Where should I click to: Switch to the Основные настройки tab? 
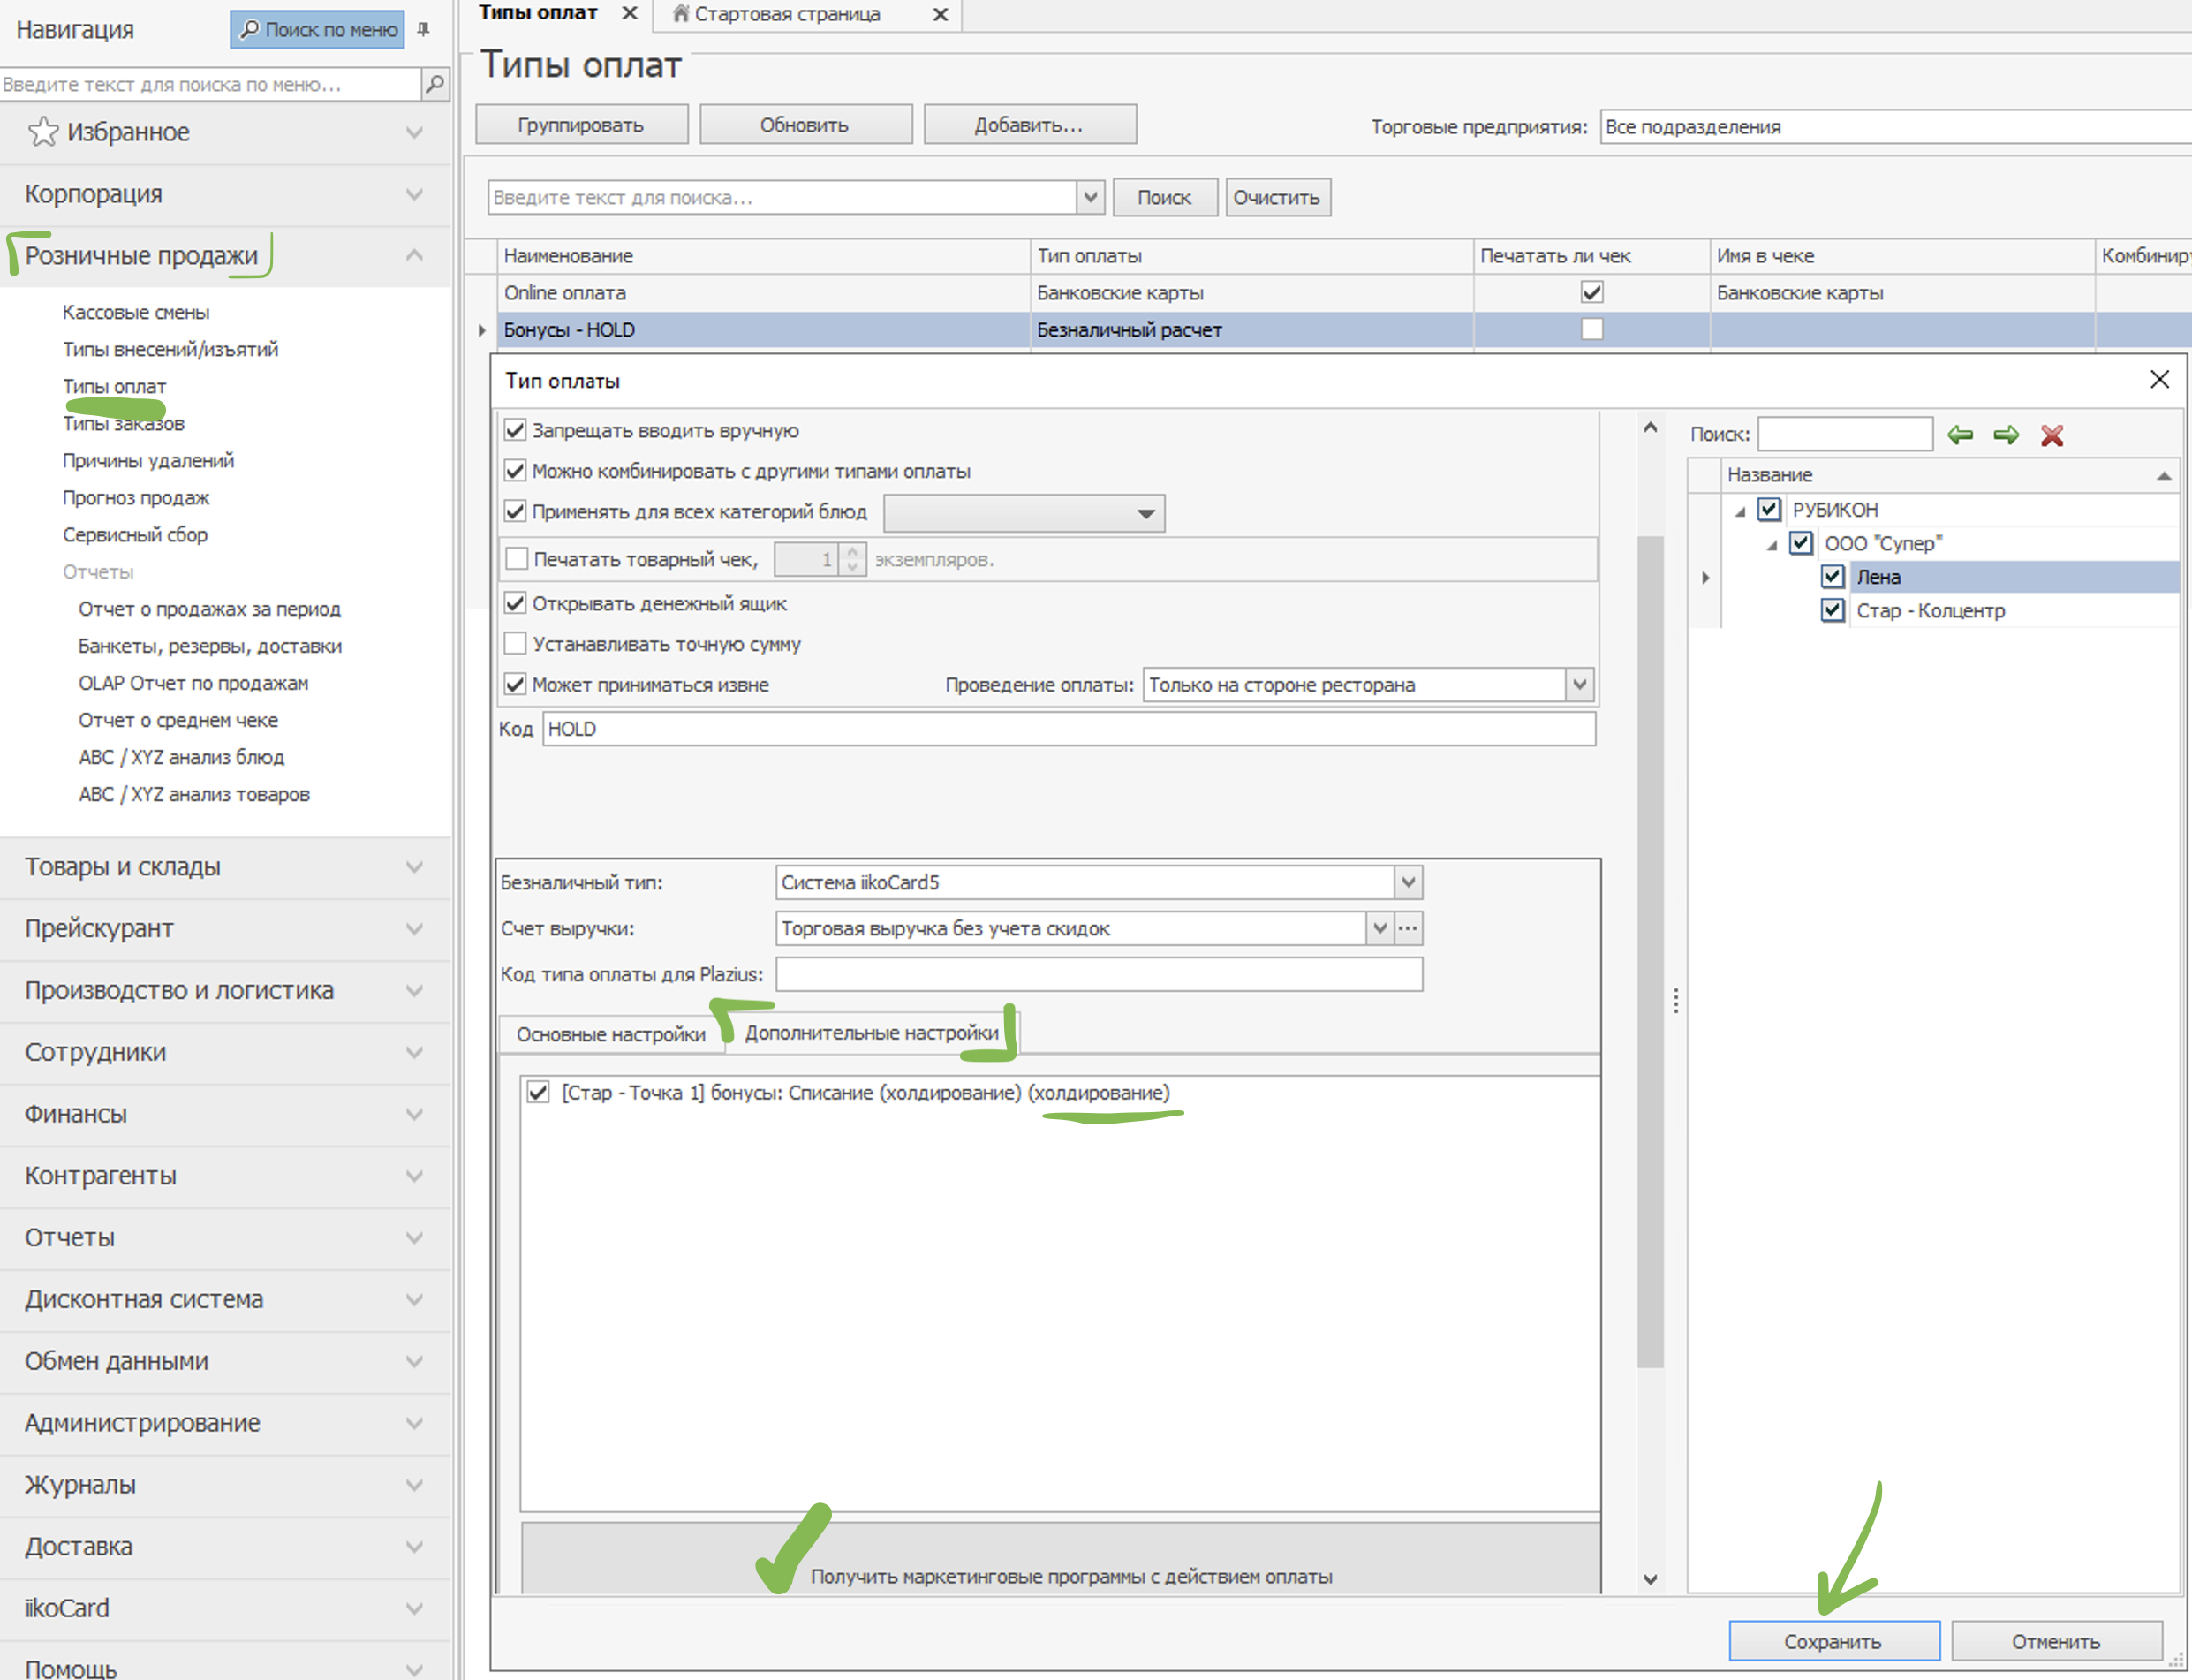[610, 1034]
